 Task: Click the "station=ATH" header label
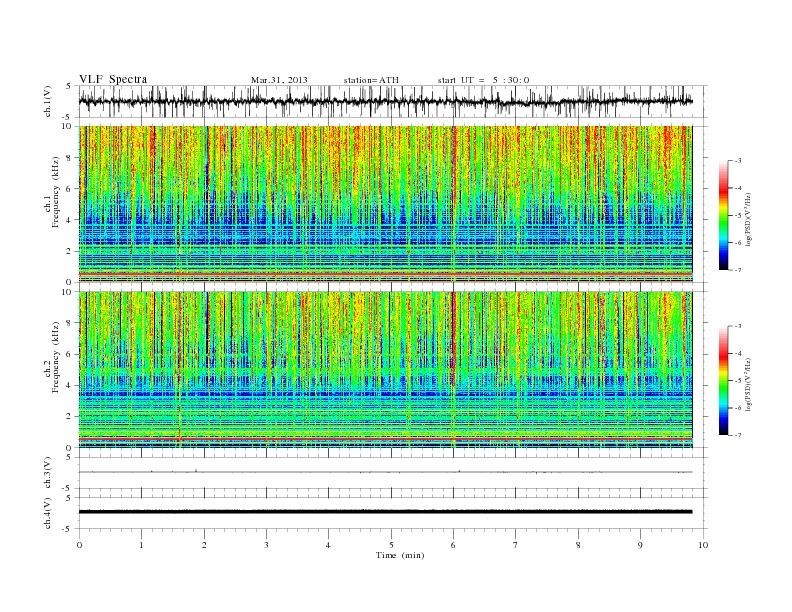(x=371, y=80)
